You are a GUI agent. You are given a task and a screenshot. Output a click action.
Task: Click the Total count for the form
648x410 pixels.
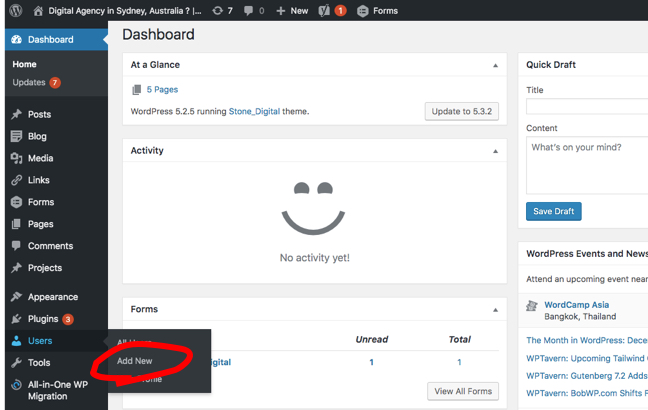click(x=459, y=362)
